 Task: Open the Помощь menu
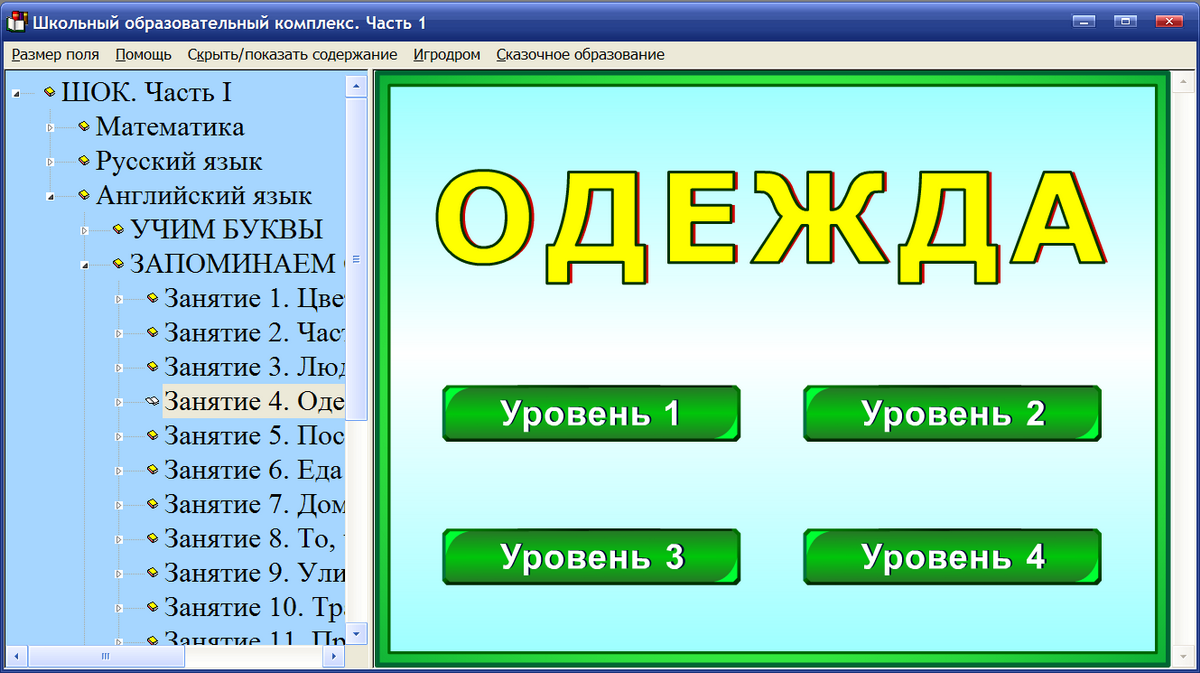tap(142, 55)
